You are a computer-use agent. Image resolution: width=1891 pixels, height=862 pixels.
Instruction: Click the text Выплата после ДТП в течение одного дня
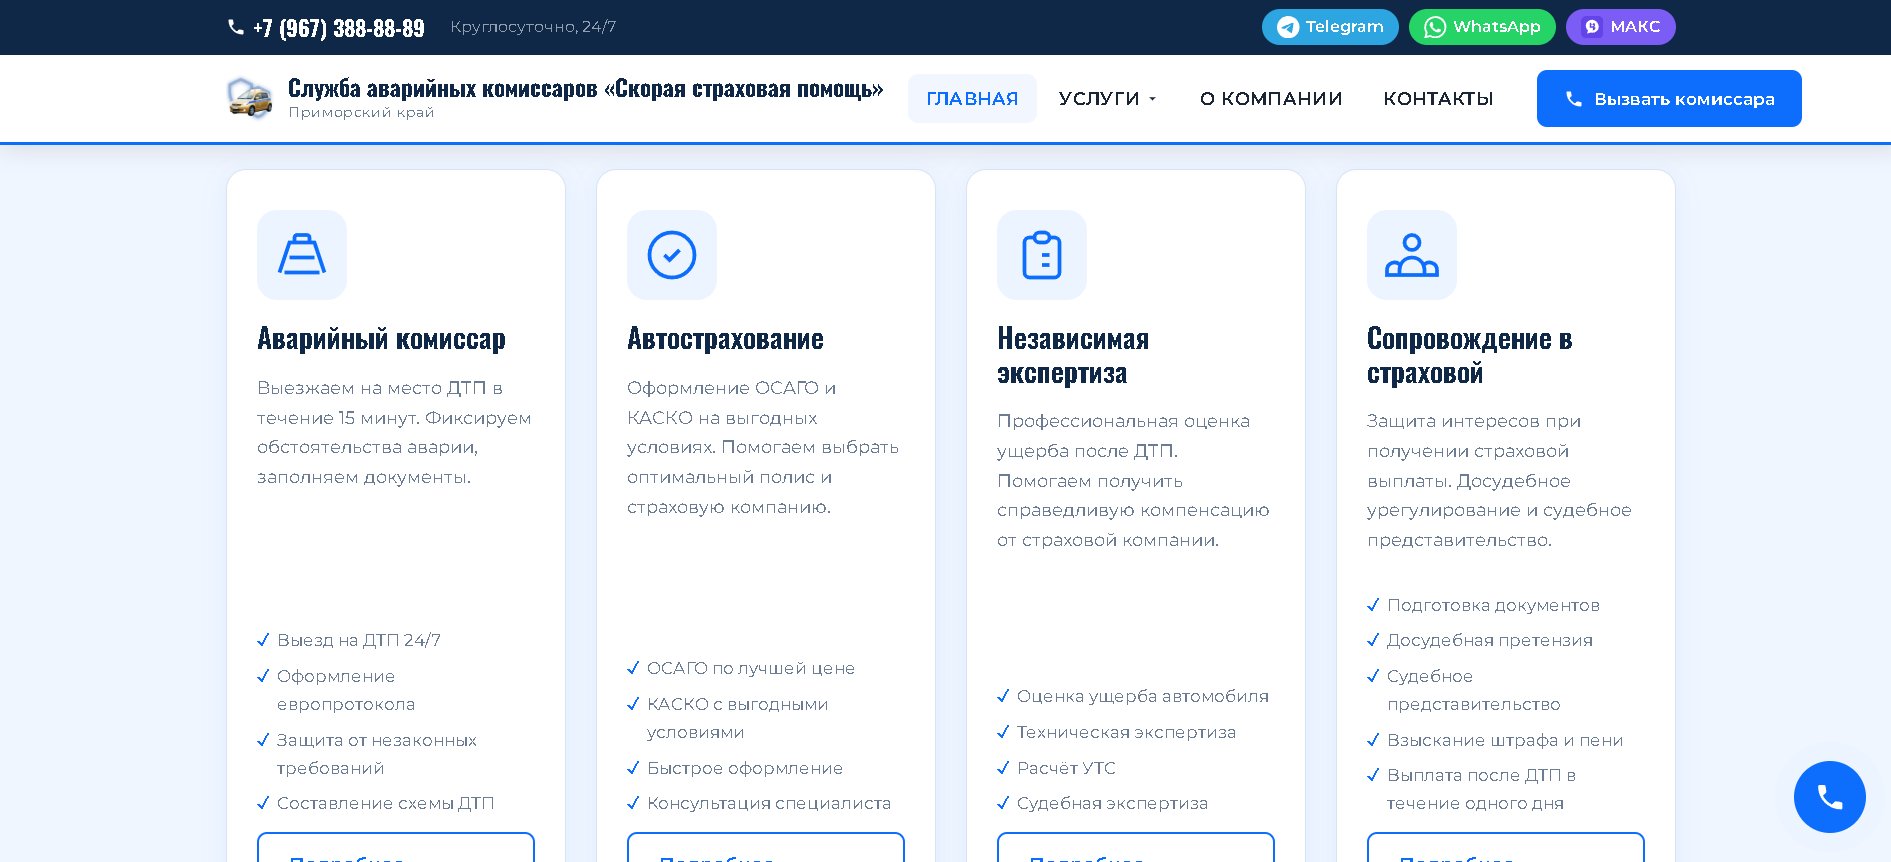(x=1481, y=789)
